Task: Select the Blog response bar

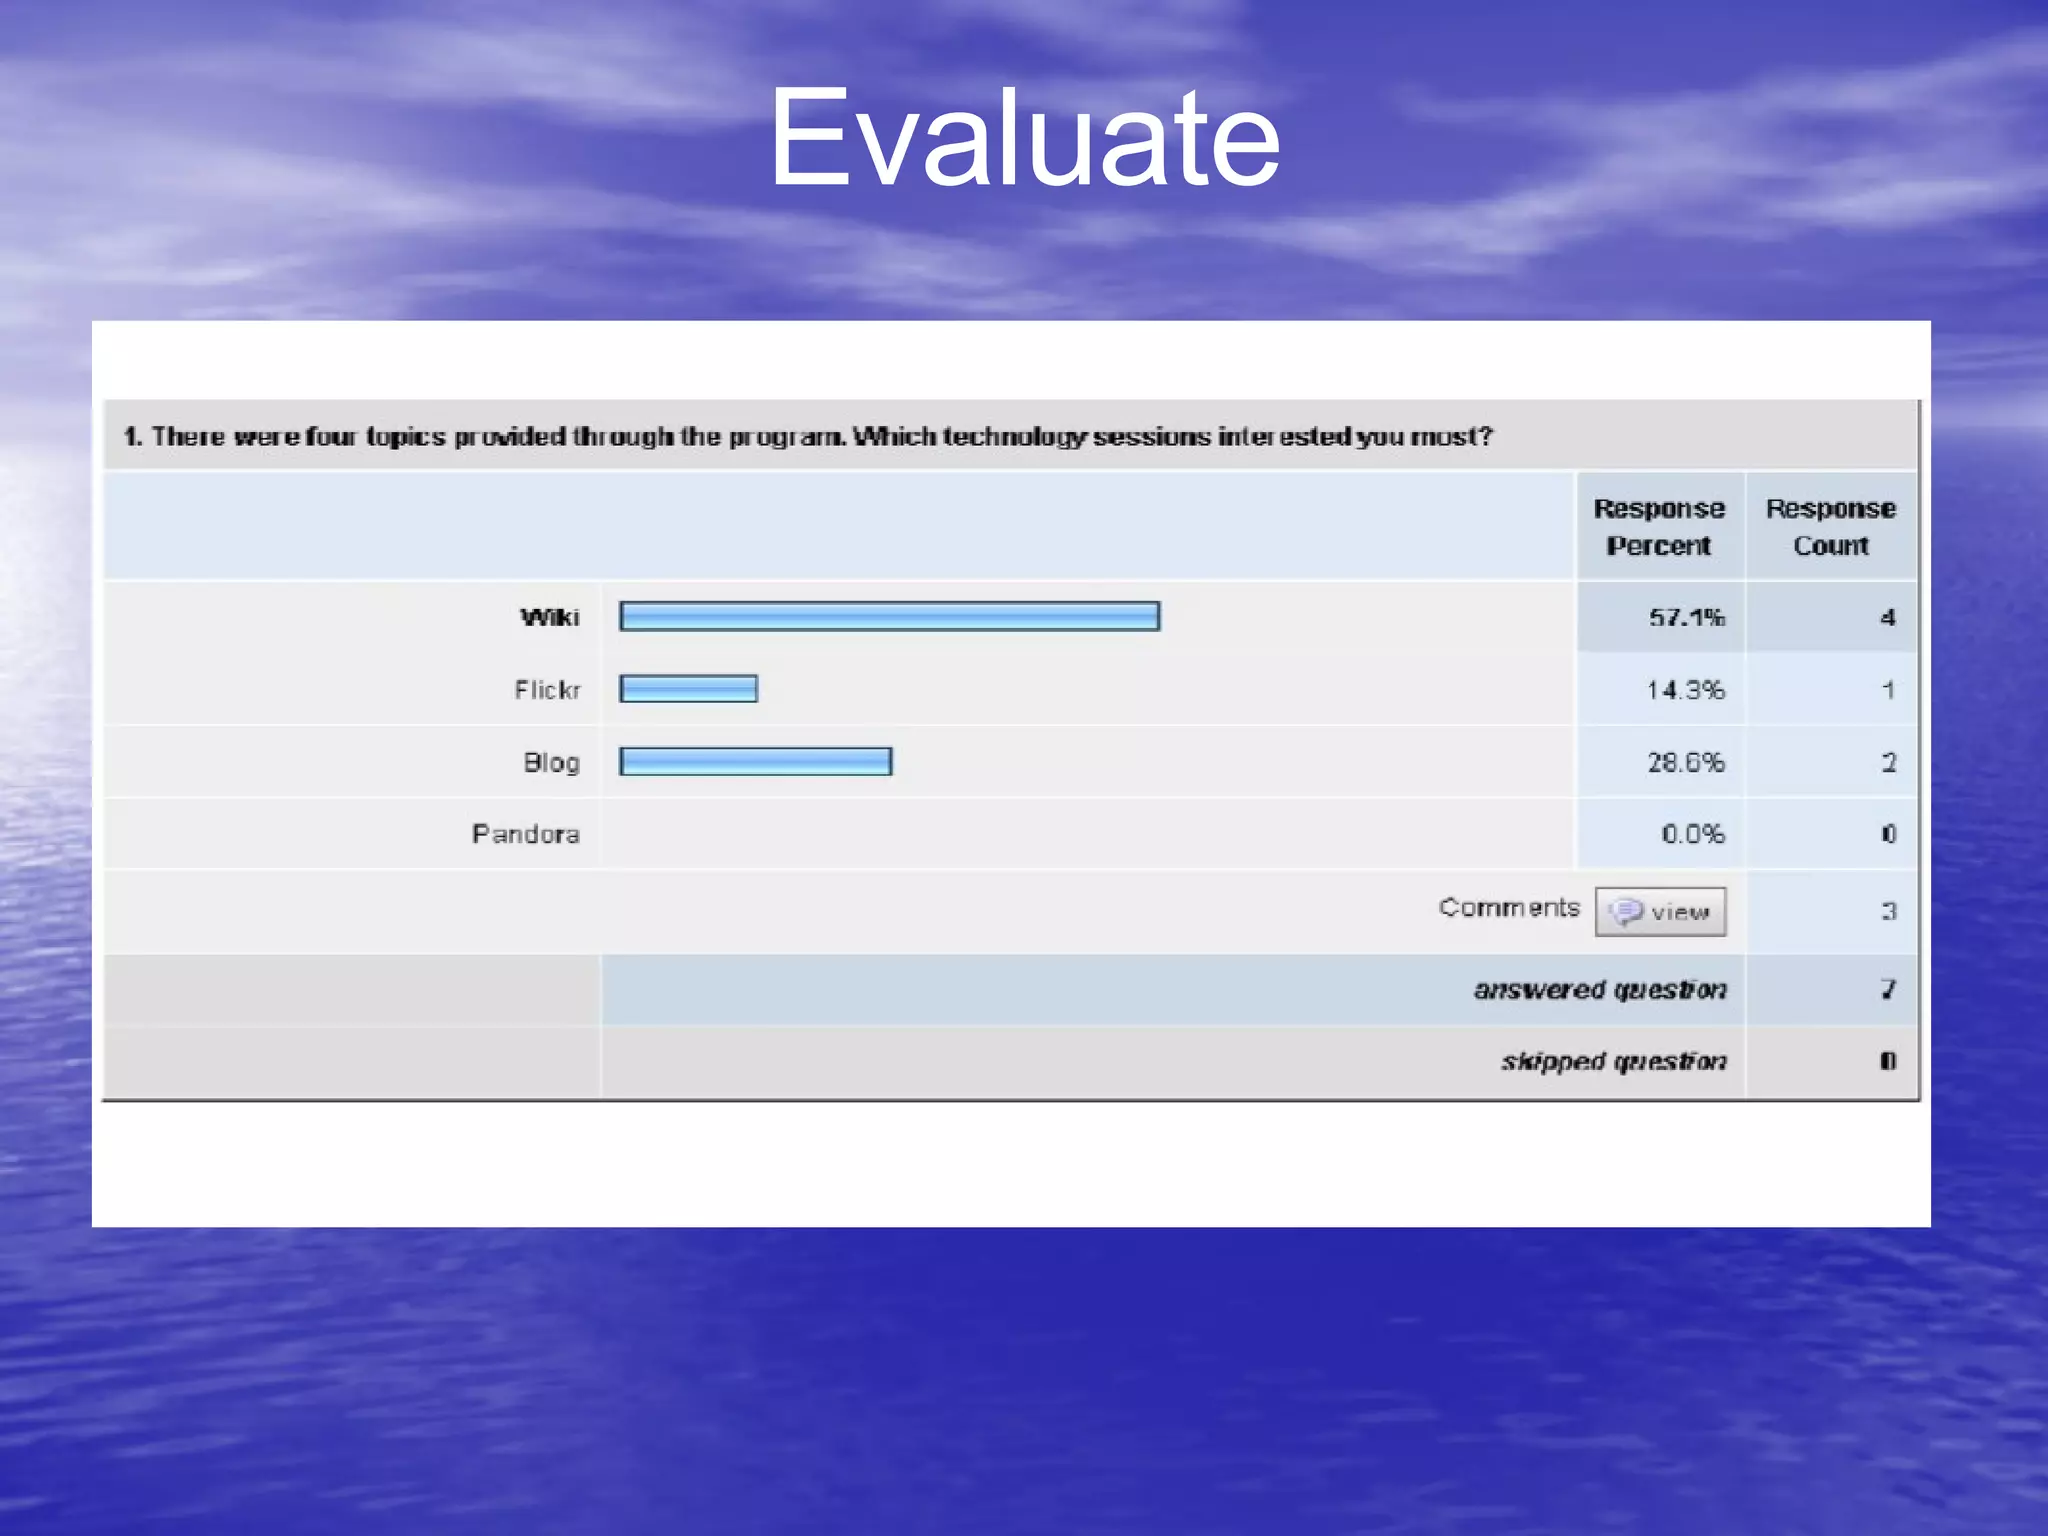Action: pyautogui.click(x=755, y=762)
